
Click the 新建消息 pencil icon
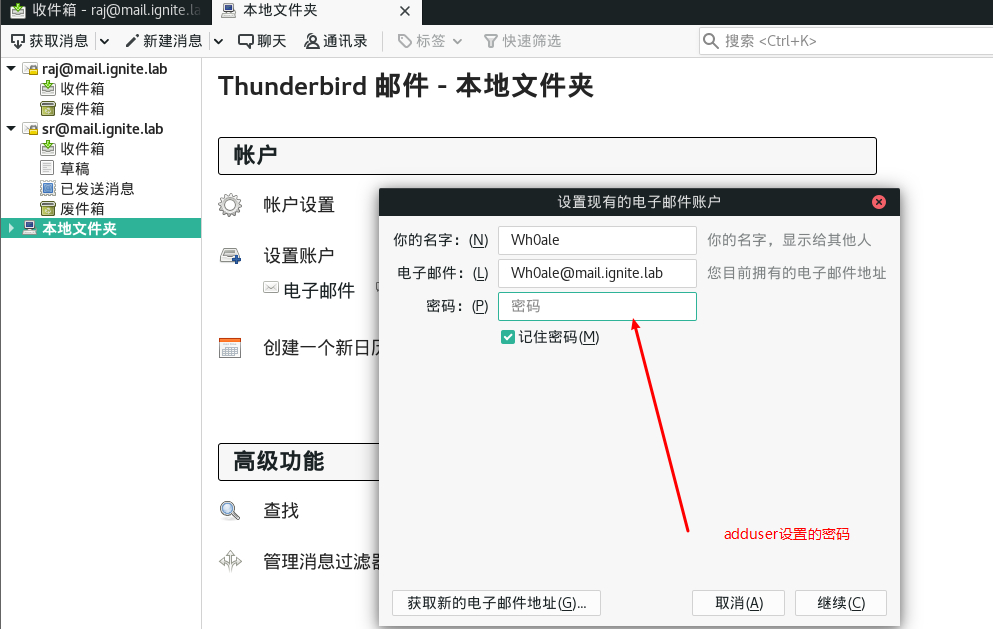click(x=132, y=41)
